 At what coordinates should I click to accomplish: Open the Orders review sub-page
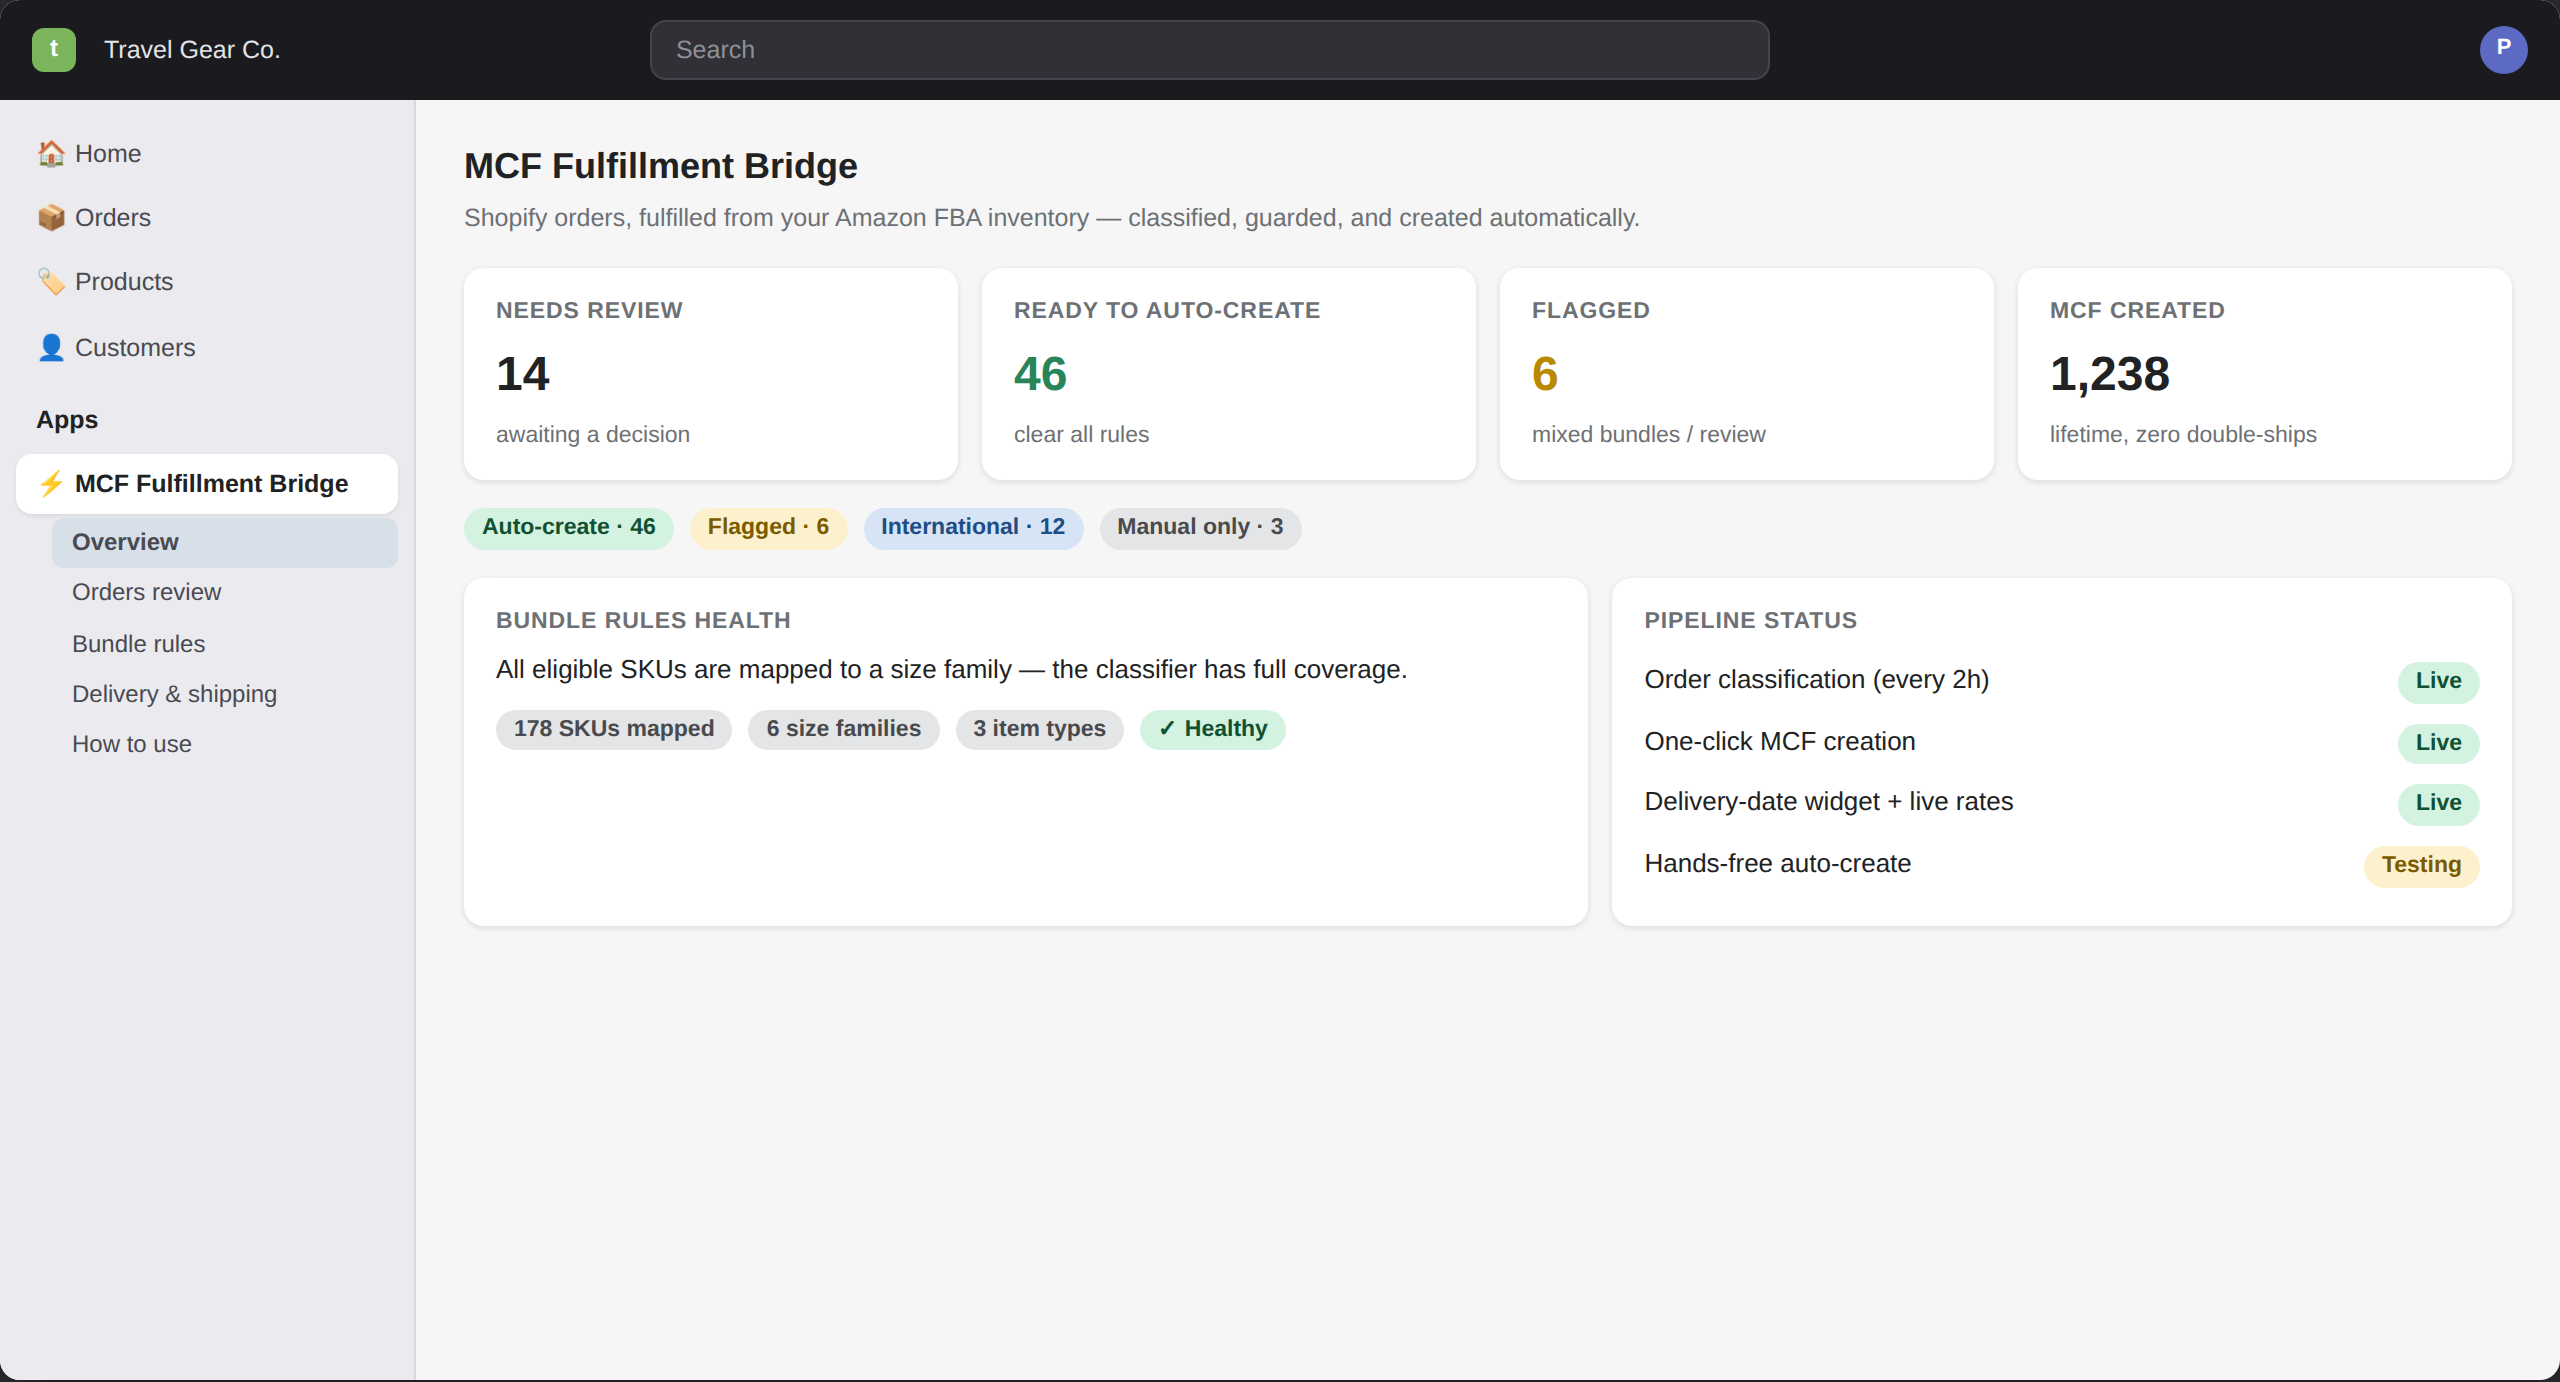(x=225, y=592)
